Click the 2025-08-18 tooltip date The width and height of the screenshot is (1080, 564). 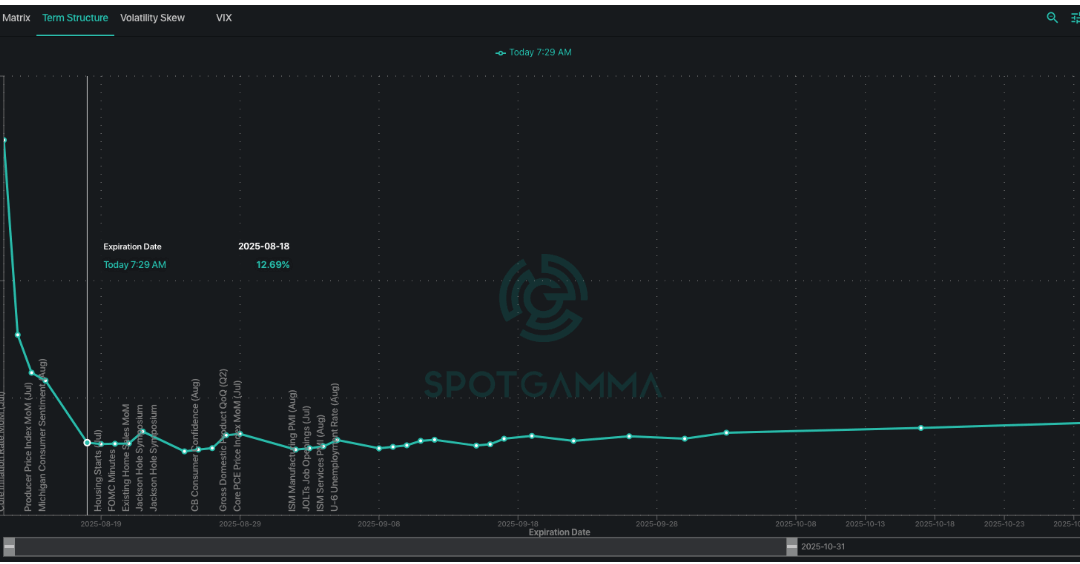(x=264, y=247)
